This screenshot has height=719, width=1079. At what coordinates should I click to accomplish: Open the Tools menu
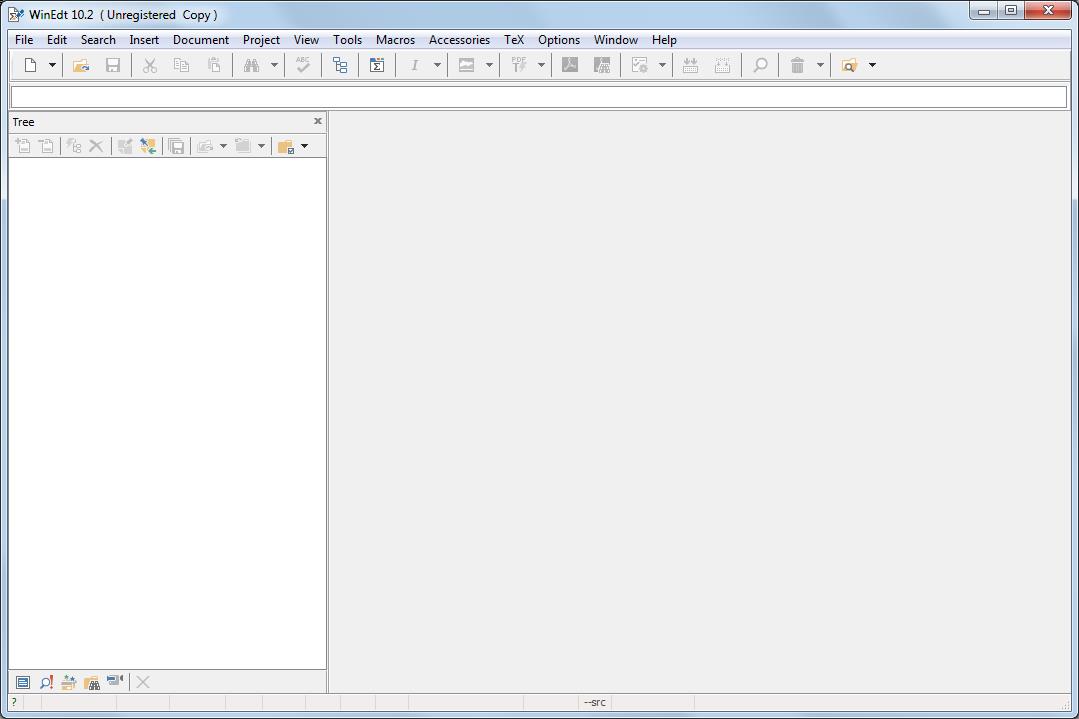[x=348, y=40]
